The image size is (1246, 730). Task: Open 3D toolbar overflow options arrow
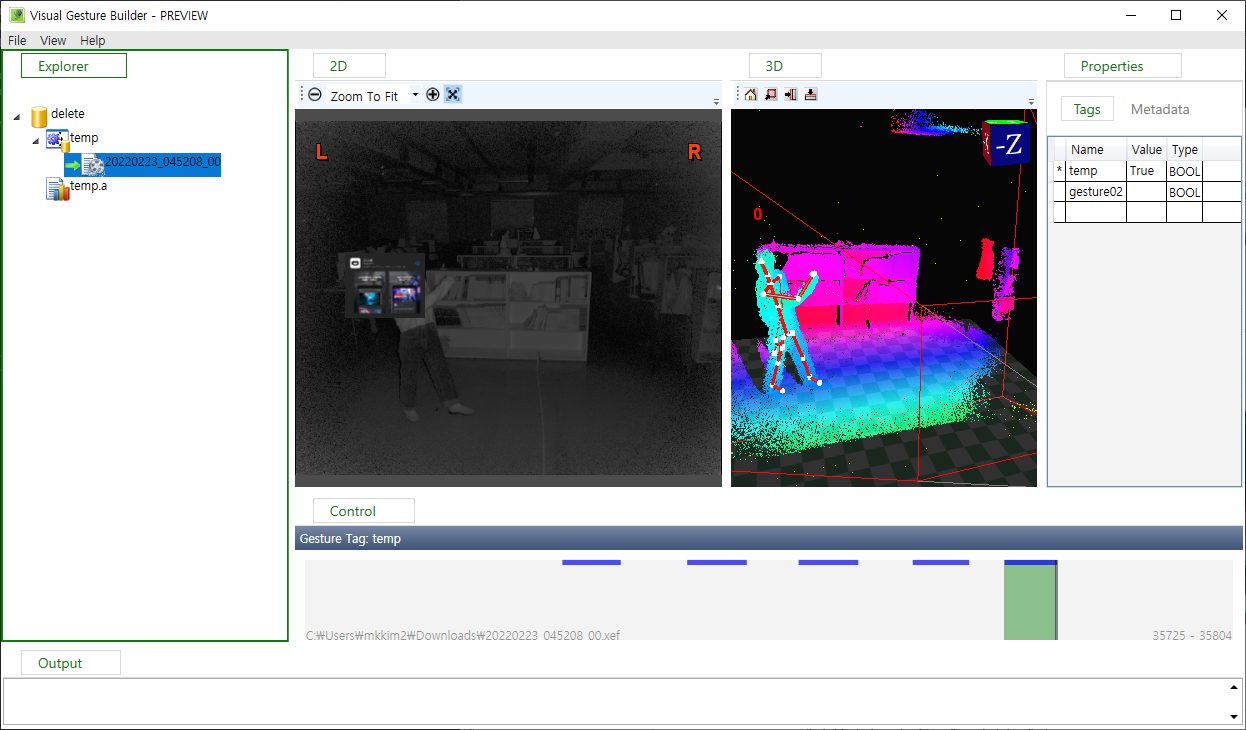pyautogui.click(x=1031, y=102)
